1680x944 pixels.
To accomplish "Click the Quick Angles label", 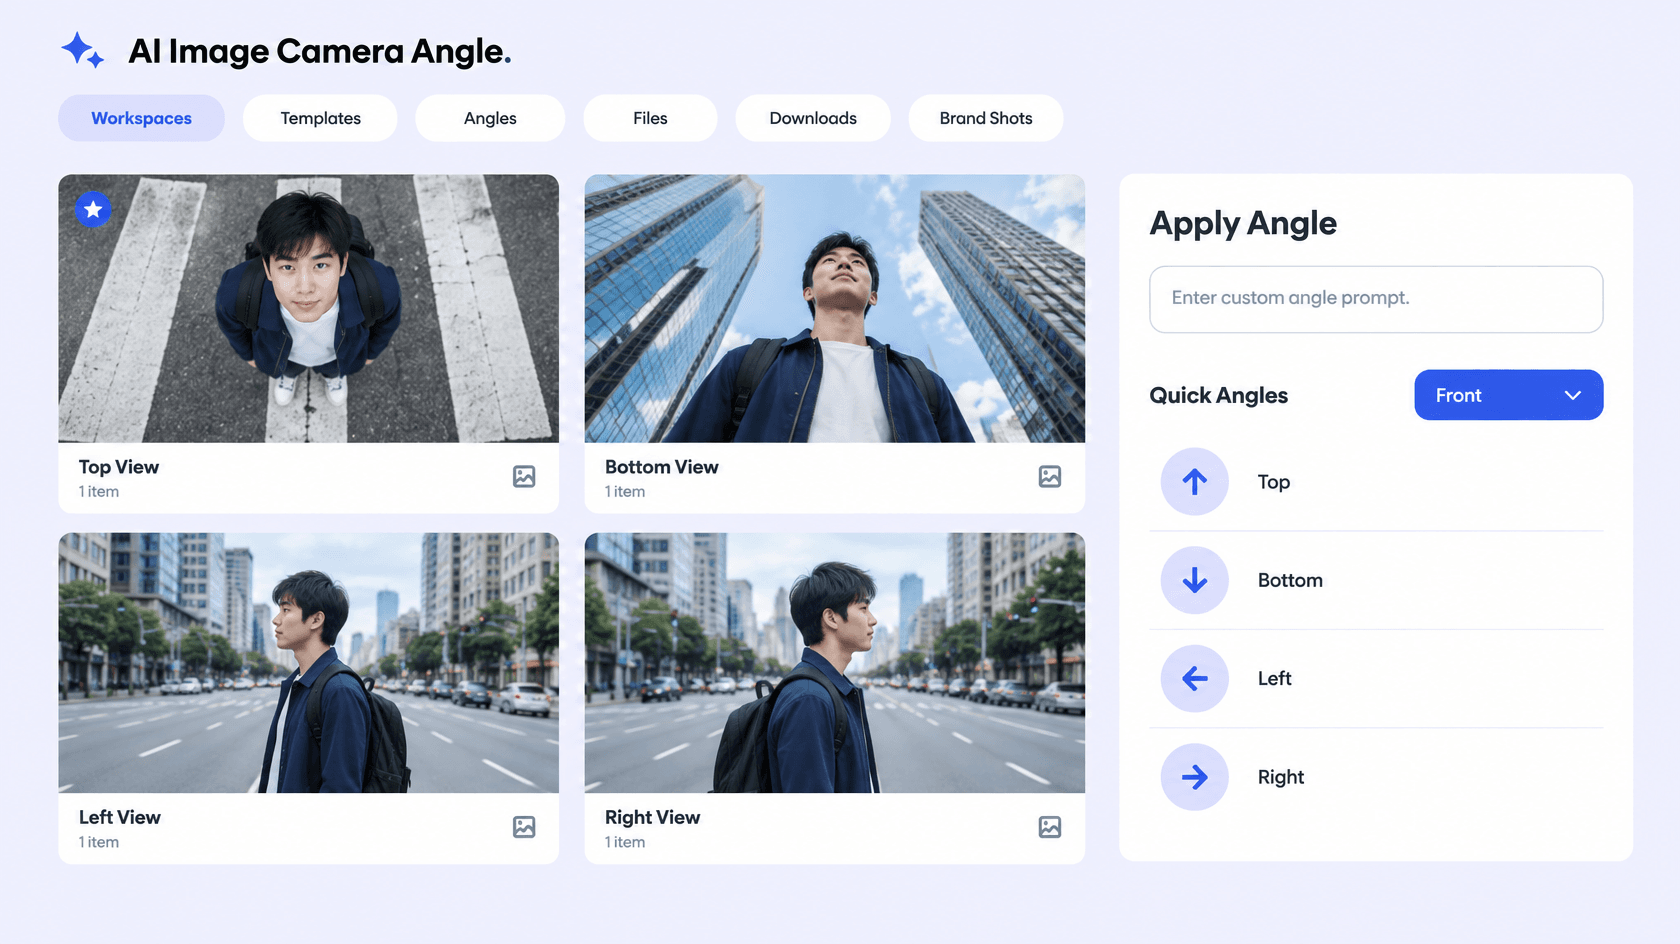I will (x=1218, y=395).
